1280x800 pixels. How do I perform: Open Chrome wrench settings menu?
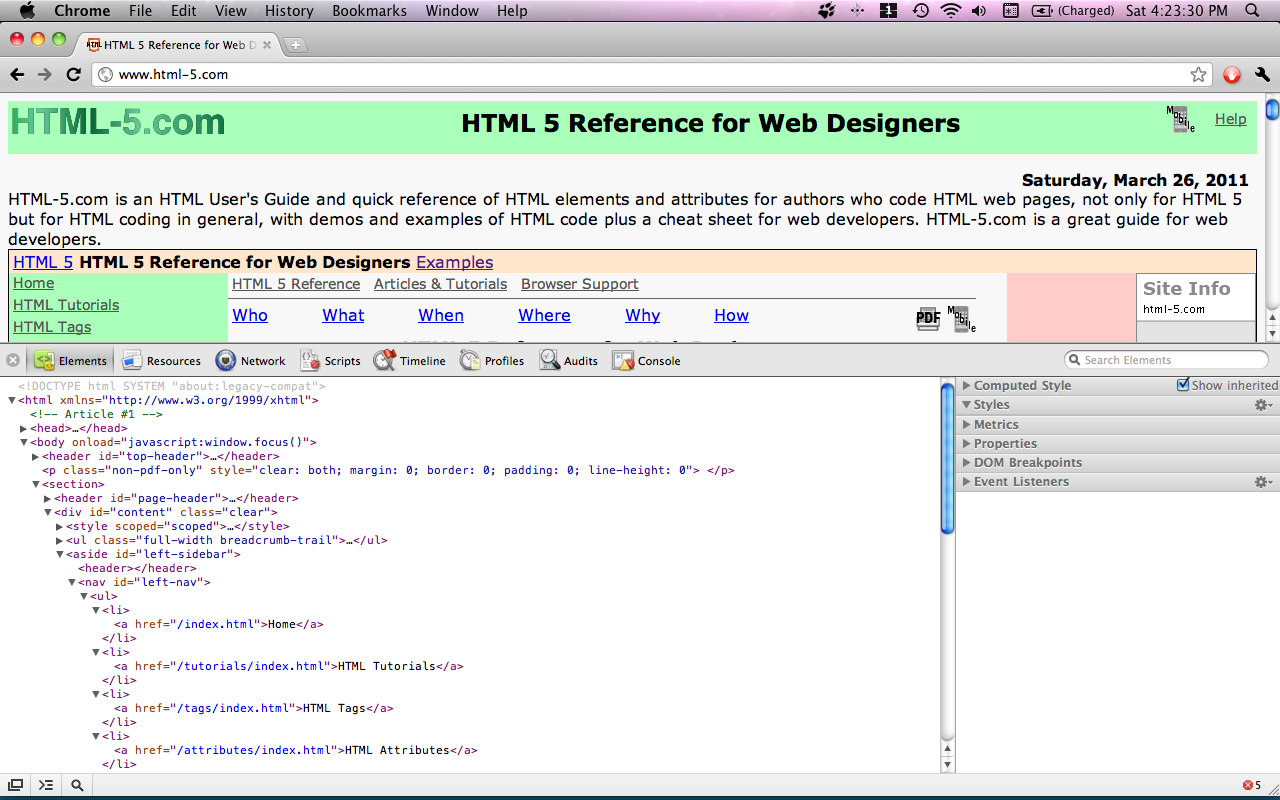tap(1262, 74)
